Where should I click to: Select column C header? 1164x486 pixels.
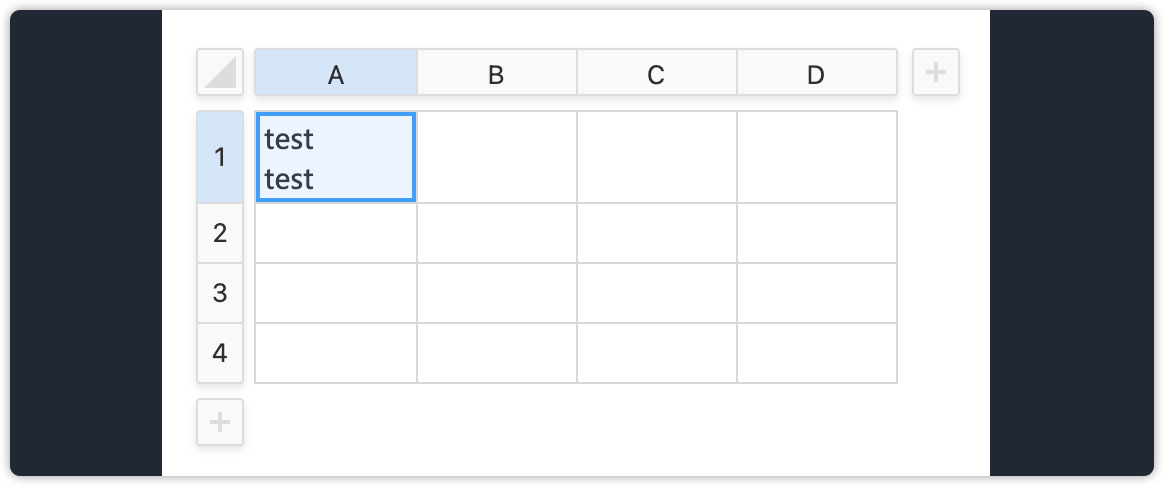656,72
